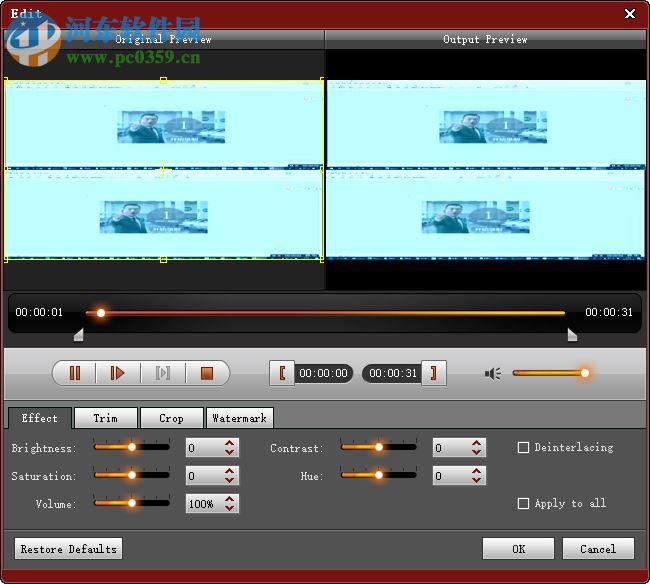Enable the Deinterlacing checkbox
The width and height of the screenshot is (650, 584).
coord(523,448)
